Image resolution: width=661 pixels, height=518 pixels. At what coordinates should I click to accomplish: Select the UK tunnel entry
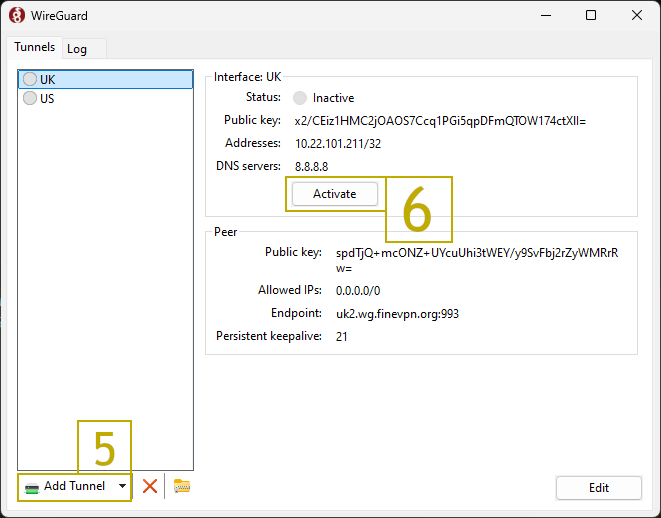pos(47,79)
